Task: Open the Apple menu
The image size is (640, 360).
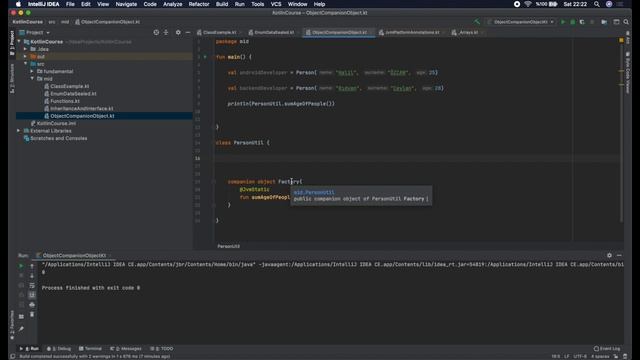Action: (18, 4)
